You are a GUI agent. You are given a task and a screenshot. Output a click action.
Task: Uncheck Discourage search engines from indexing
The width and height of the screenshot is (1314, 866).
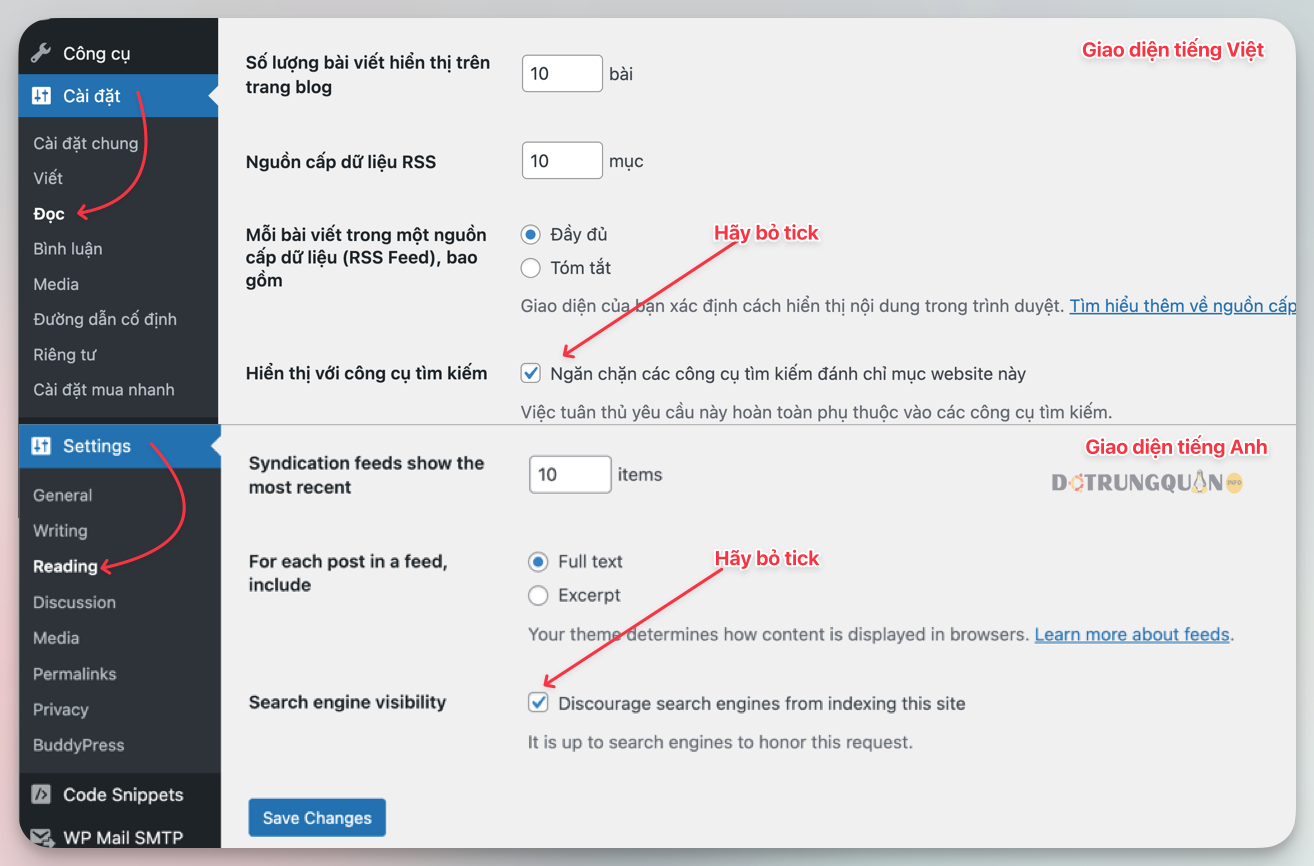[538, 703]
